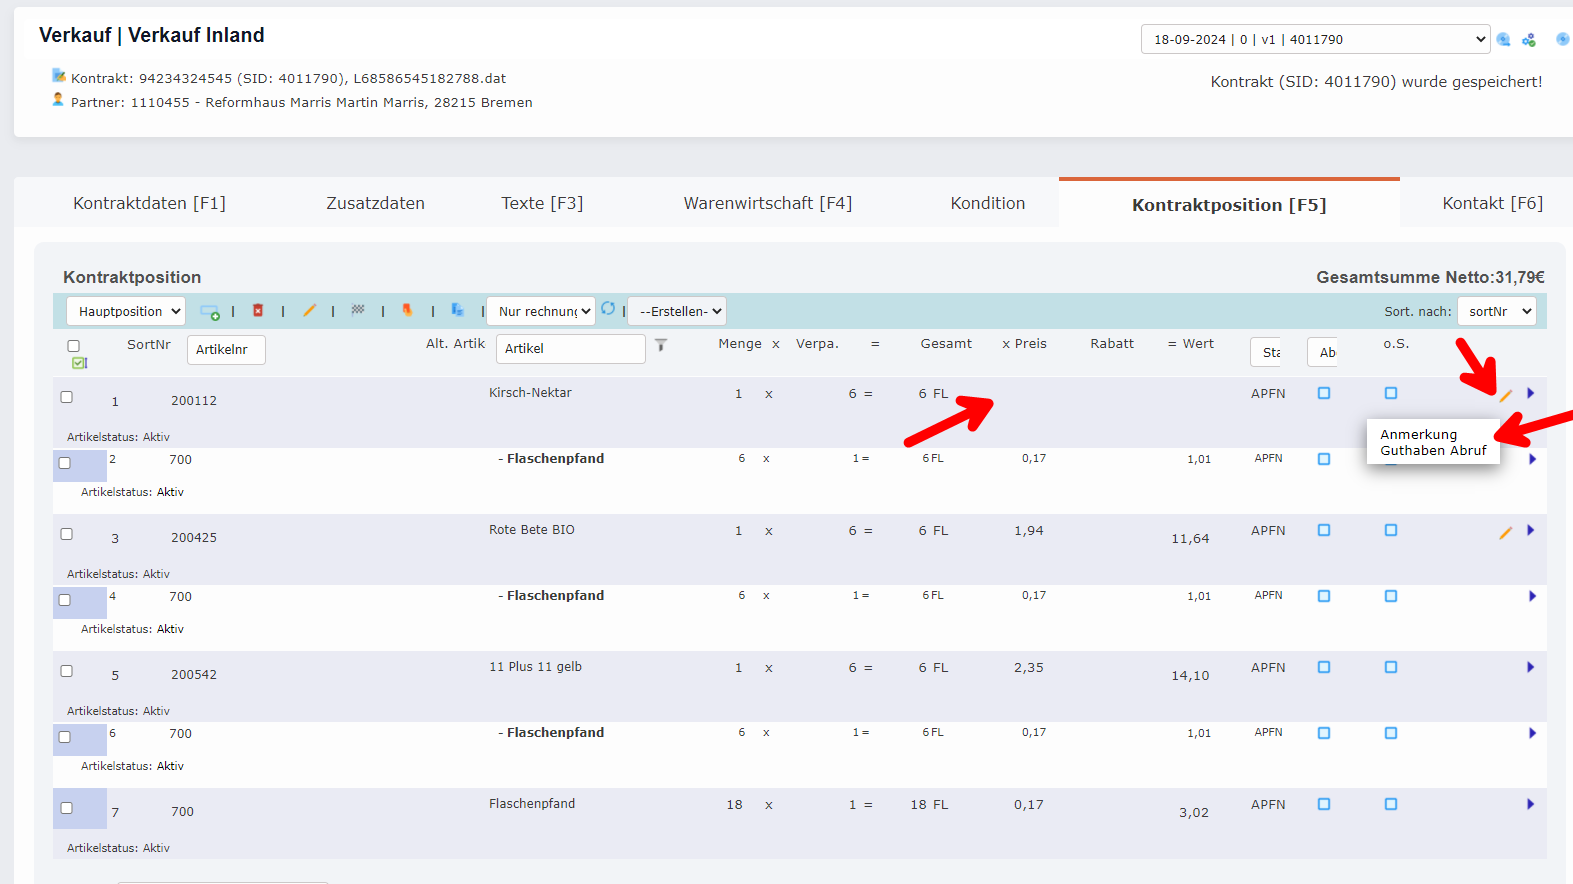Open the --Erstellen- dropdown
Image resolution: width=1573 pixels, height=884 pixels.
pos(677,312)
